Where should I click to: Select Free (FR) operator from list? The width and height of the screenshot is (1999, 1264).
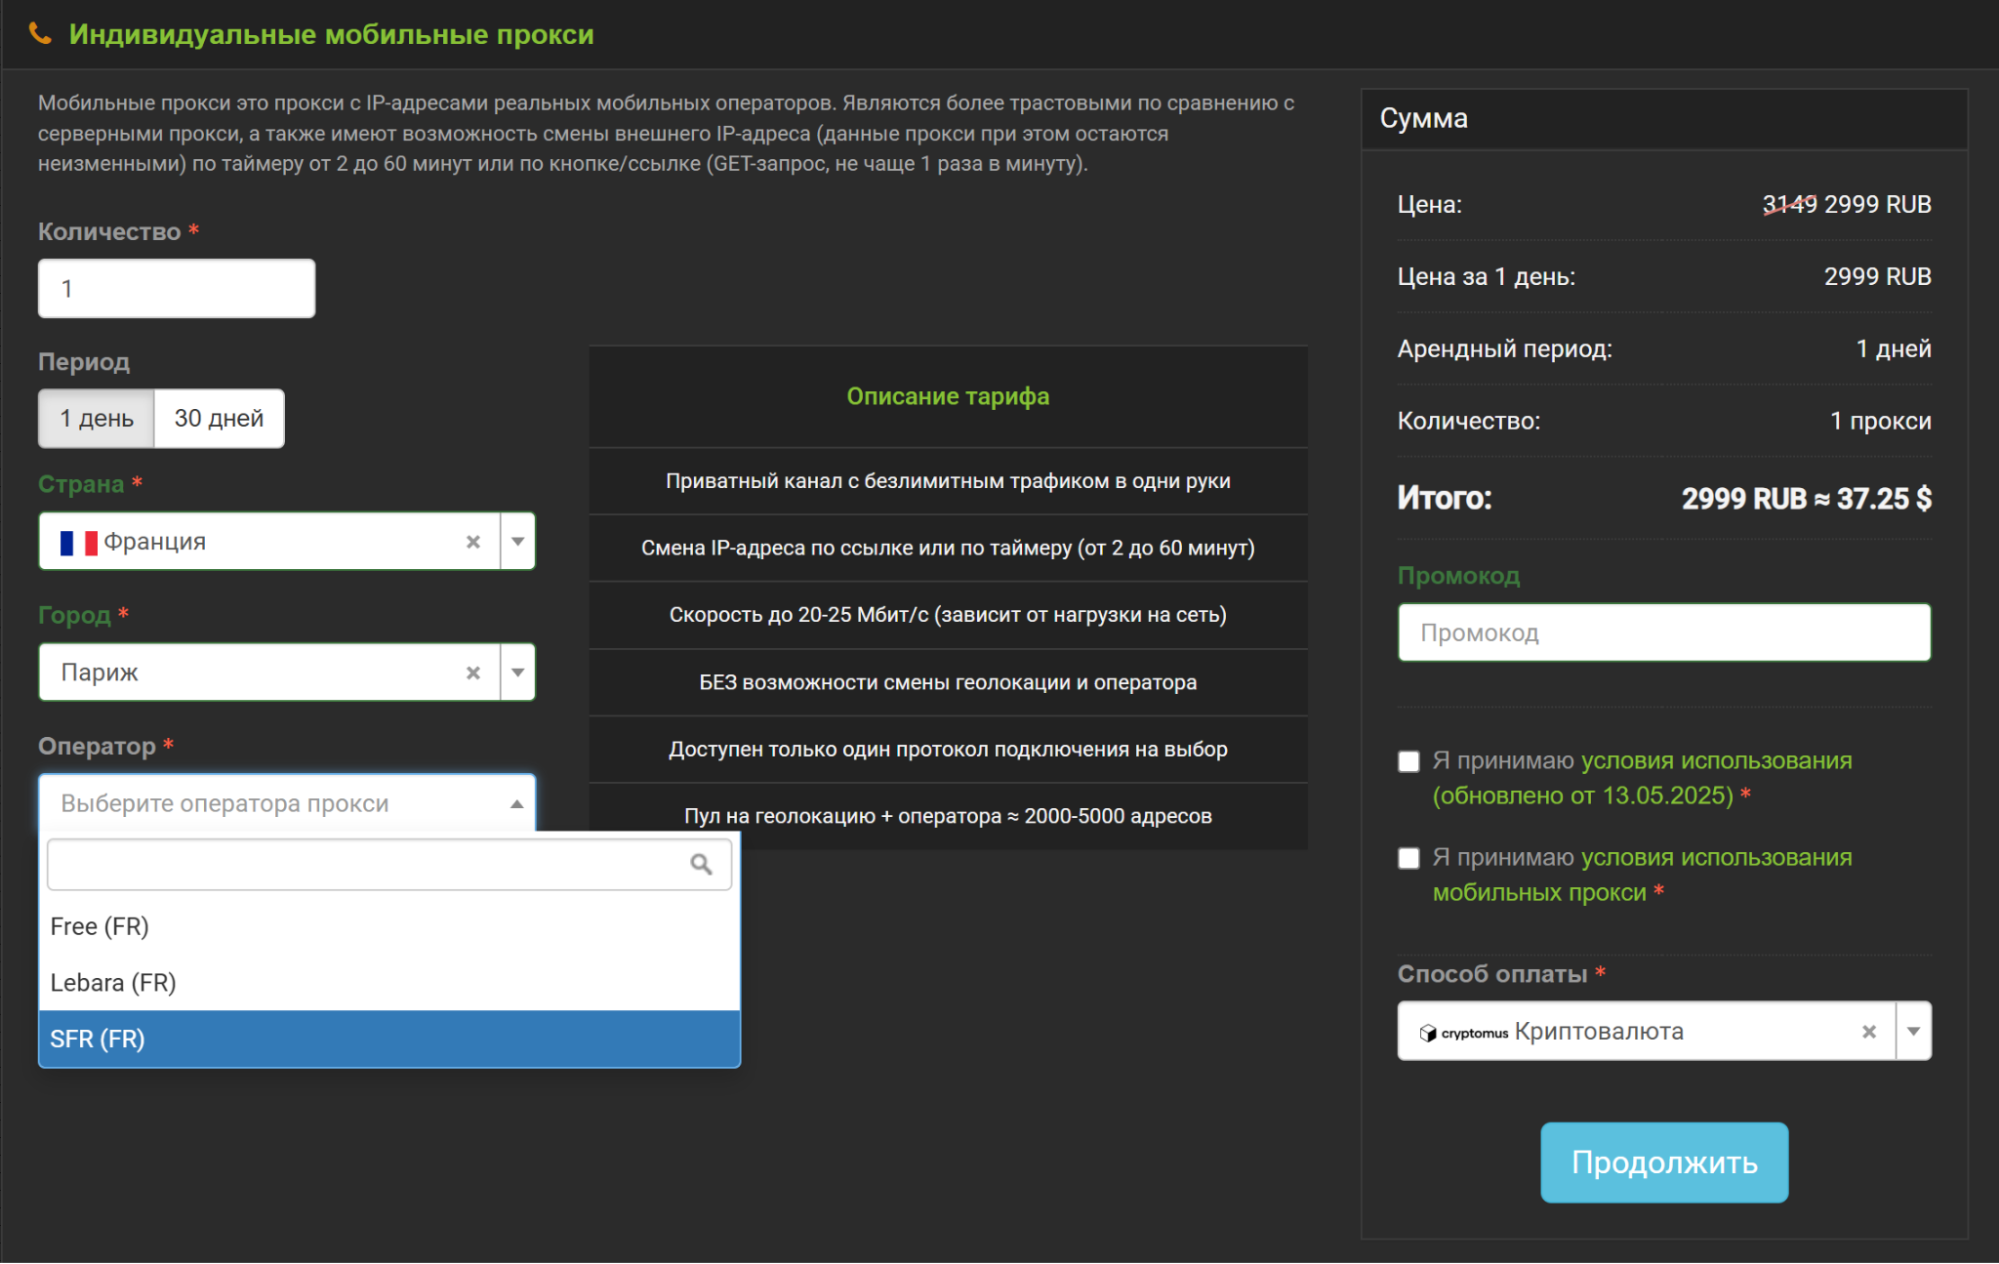[100, 927]
